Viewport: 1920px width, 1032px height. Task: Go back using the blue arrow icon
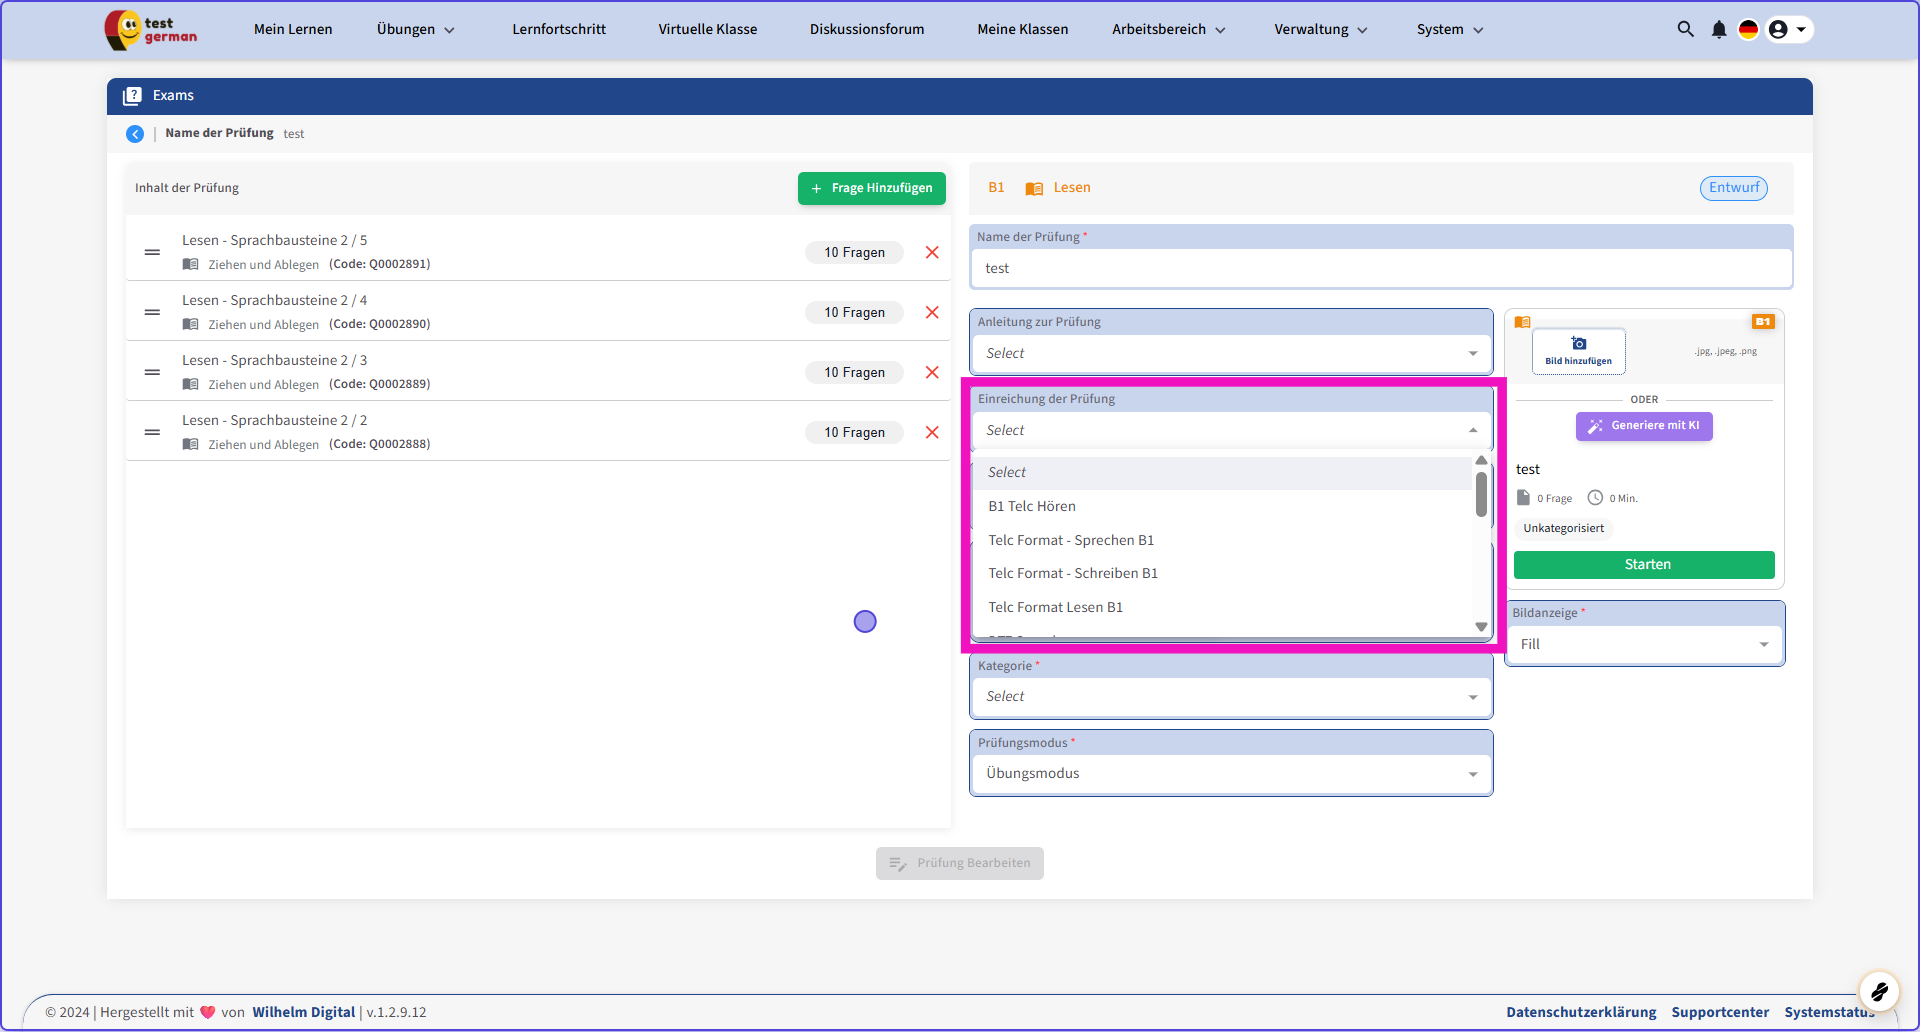tap(135, 134)
